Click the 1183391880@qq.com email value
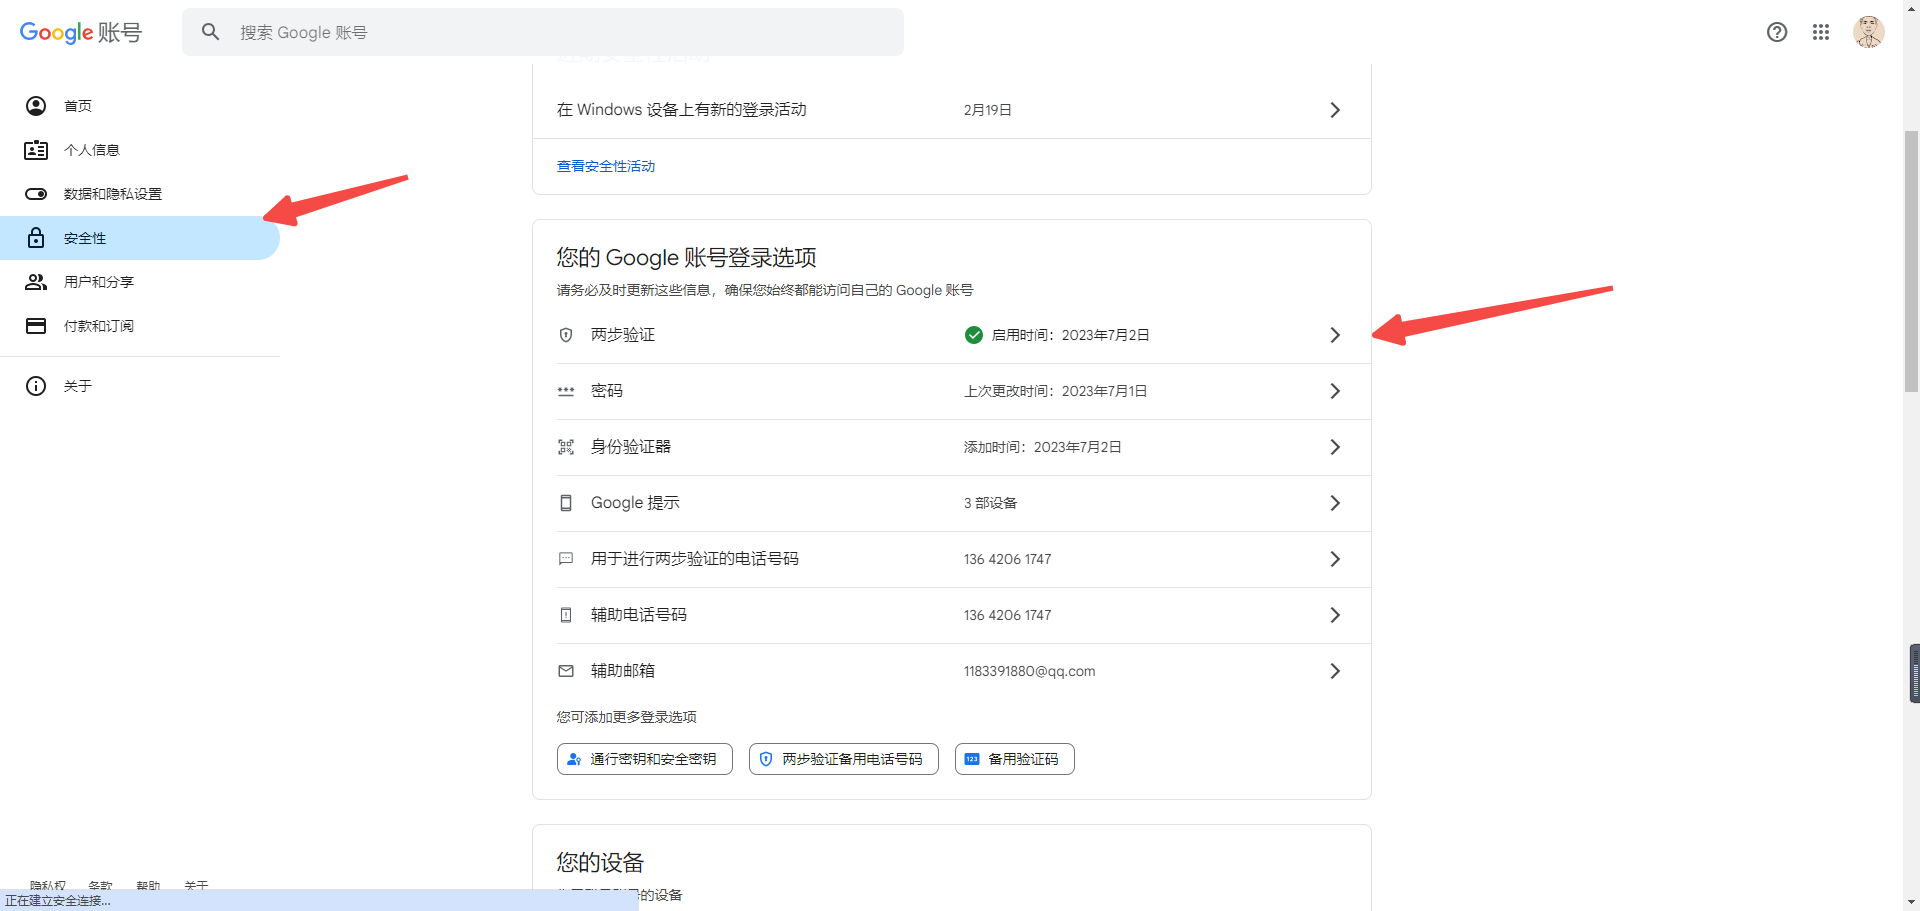Image resolution: width=1920 pixels, height=911 pixels. (1030, 671)
